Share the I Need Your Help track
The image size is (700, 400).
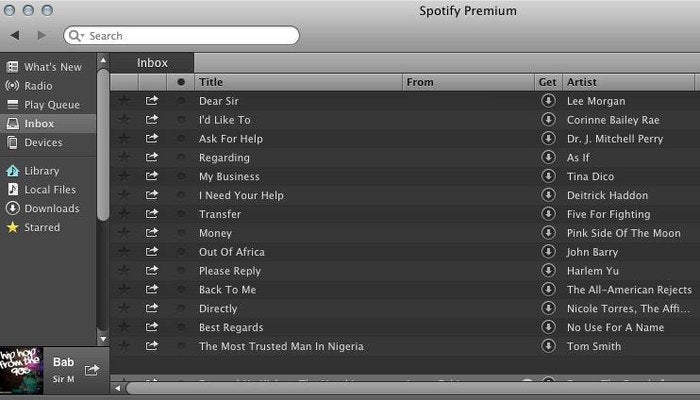tap(152, 195)
